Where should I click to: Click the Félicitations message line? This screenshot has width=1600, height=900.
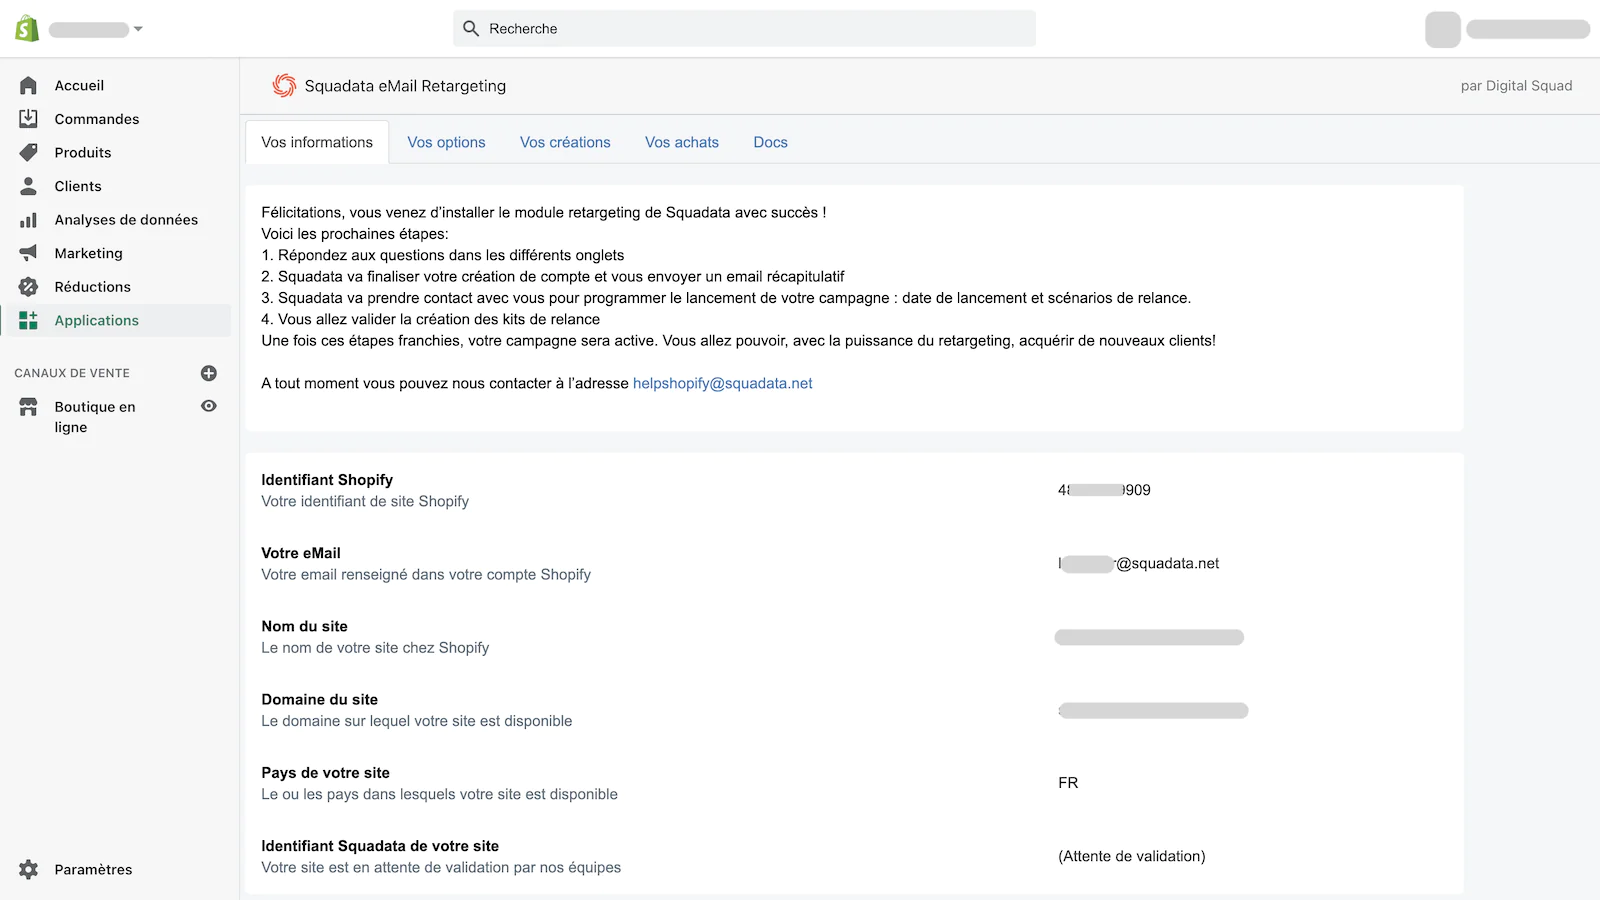click(x=543, y=212)
